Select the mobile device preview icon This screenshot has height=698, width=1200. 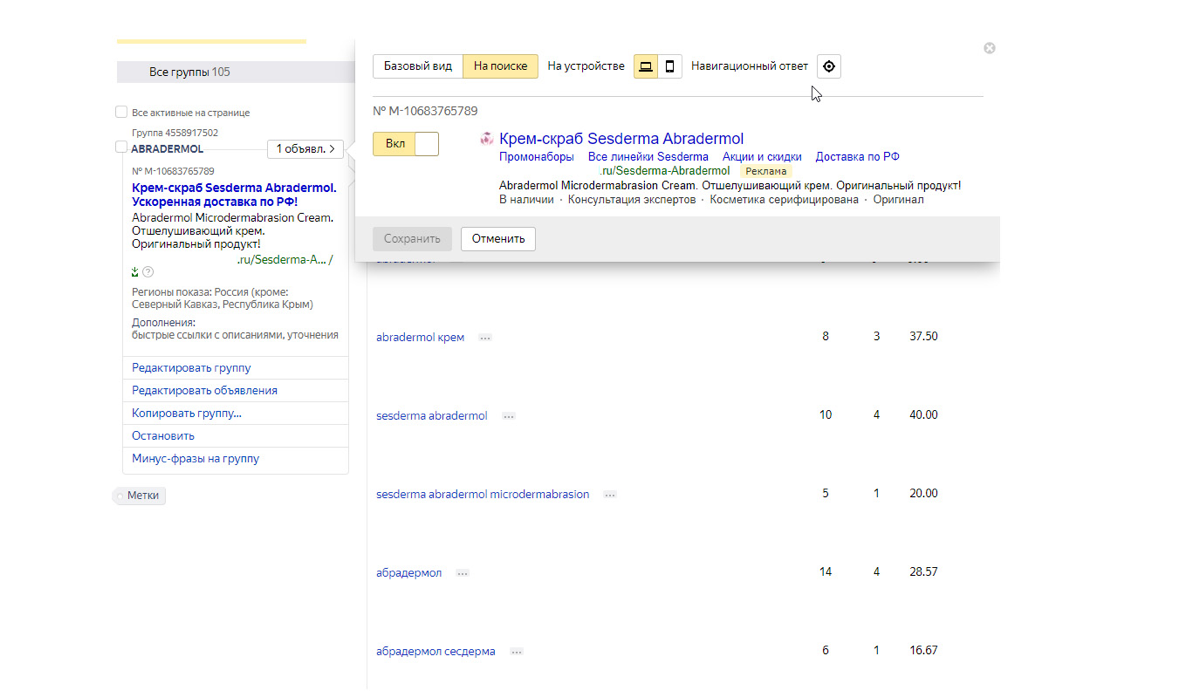670,67
